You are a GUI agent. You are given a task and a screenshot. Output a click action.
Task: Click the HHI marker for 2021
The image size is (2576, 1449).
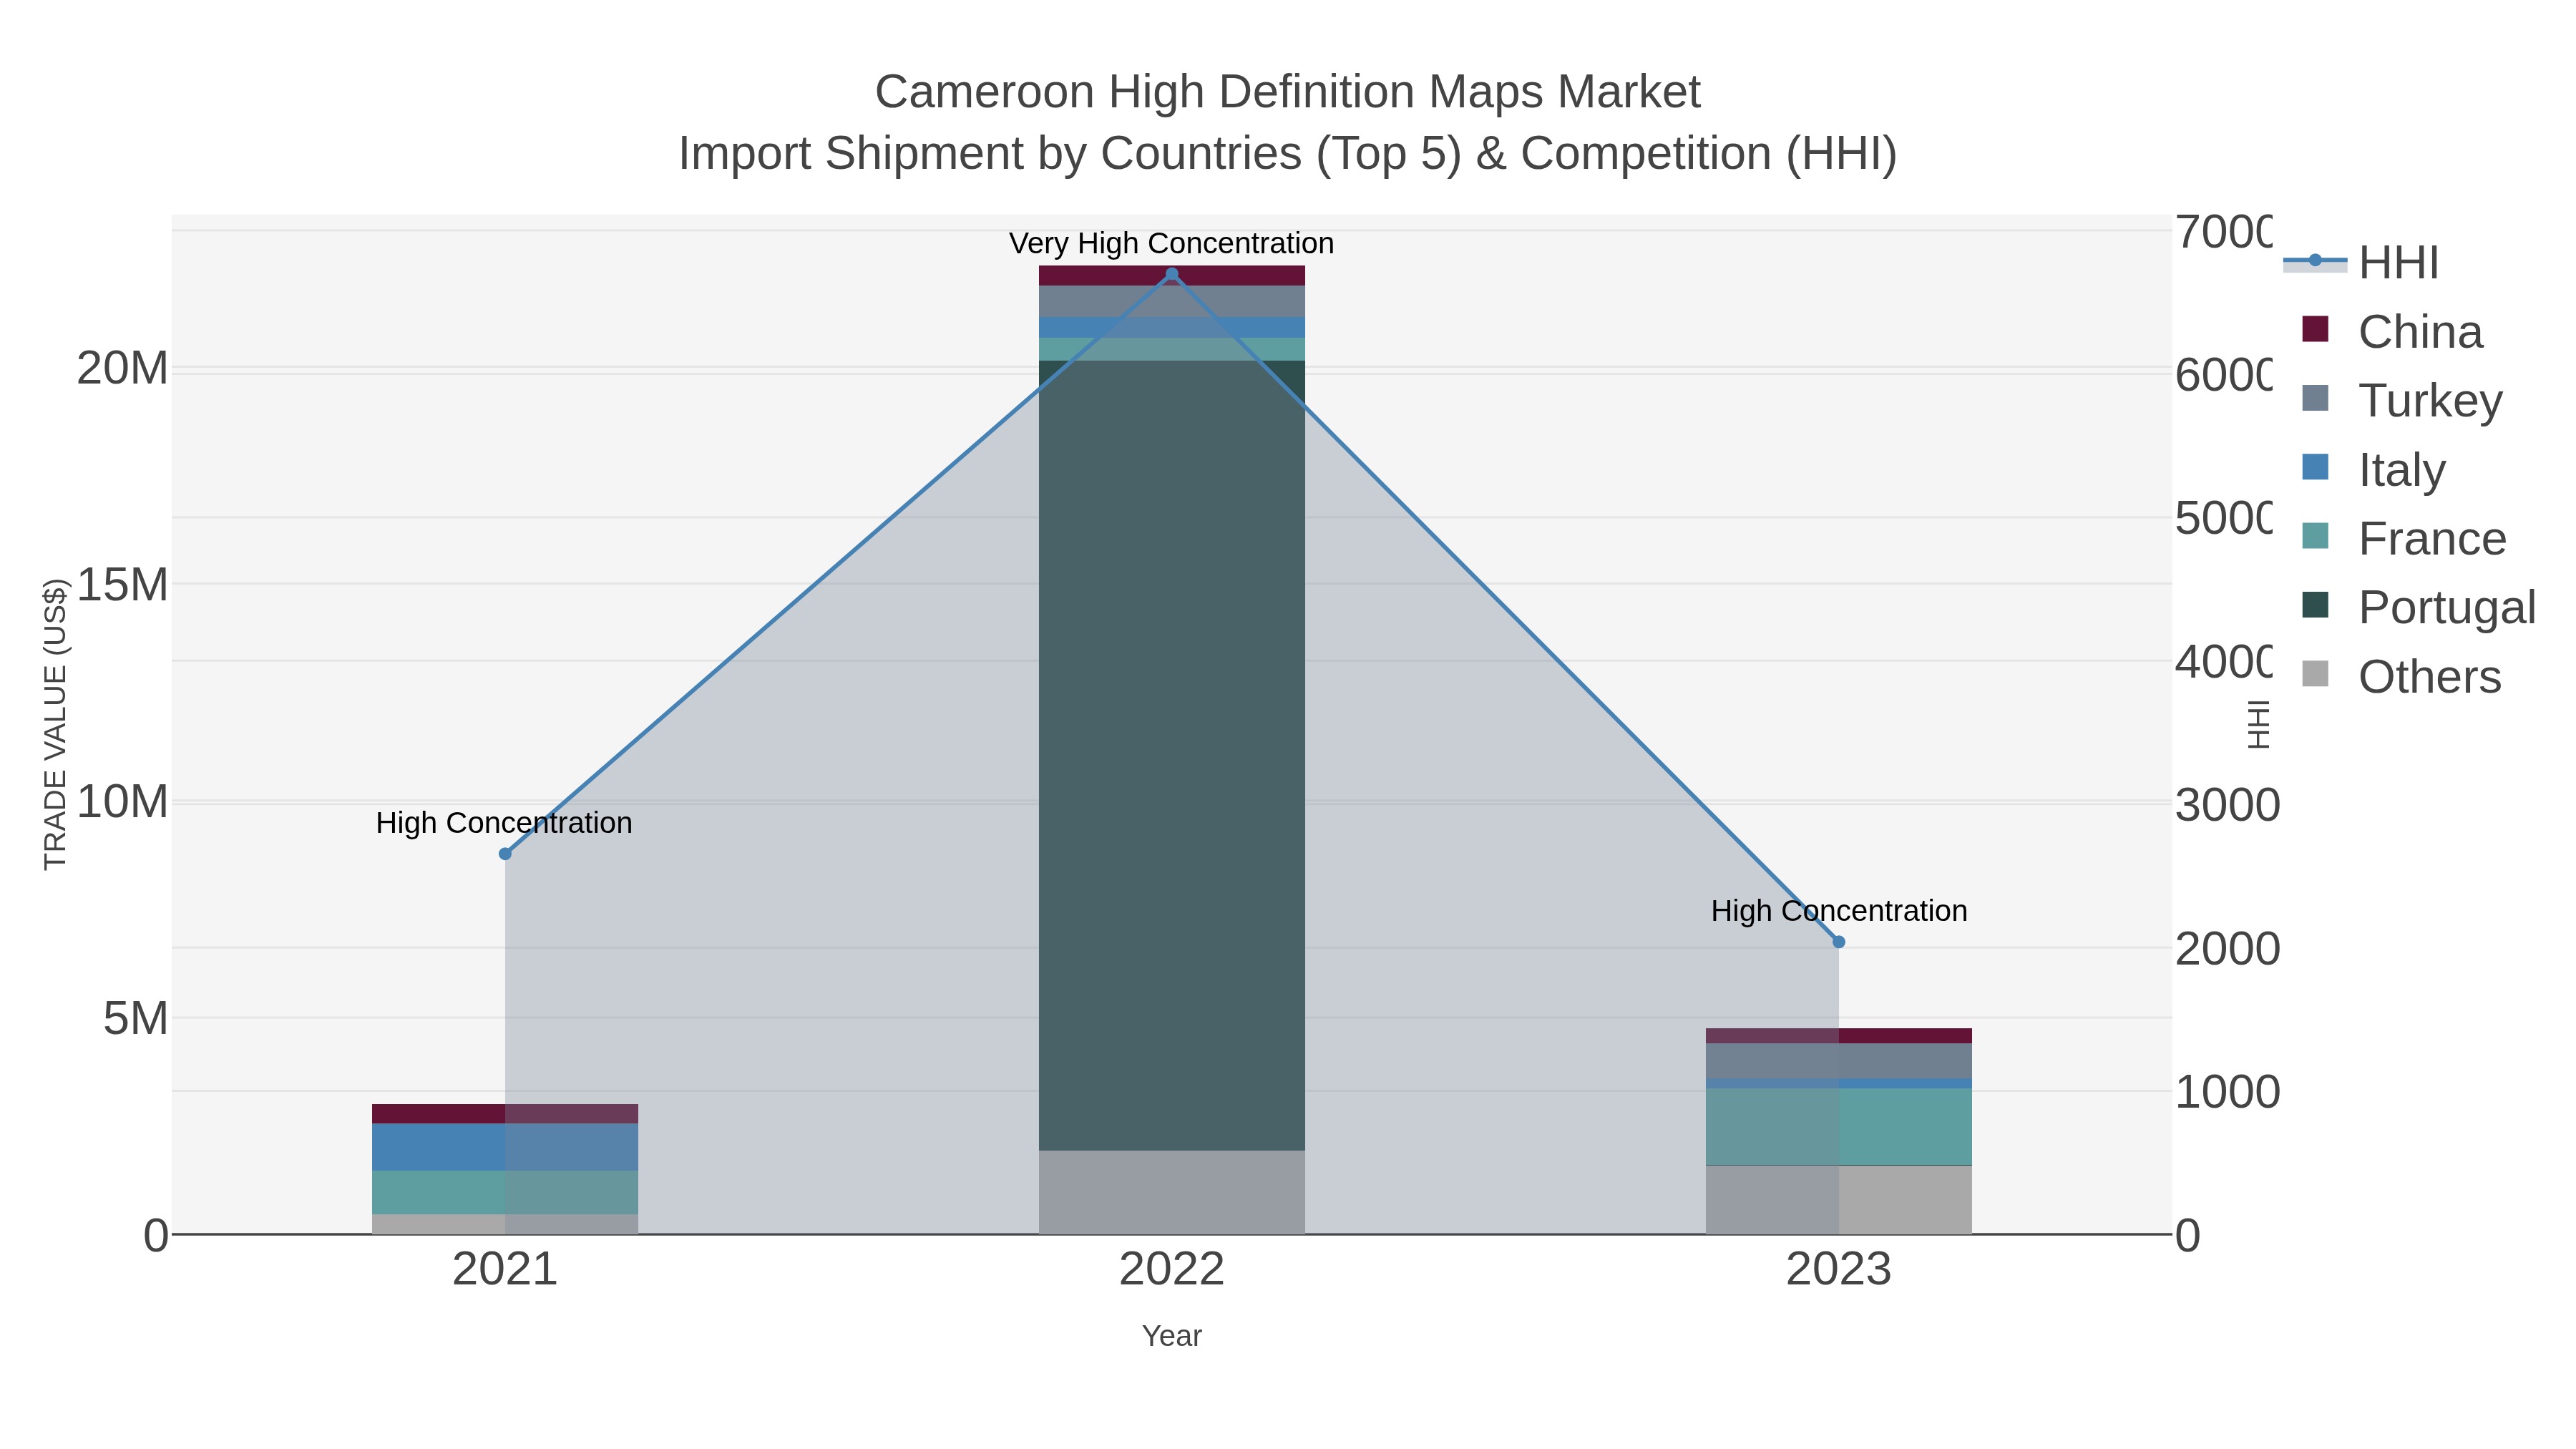(505, 854)
